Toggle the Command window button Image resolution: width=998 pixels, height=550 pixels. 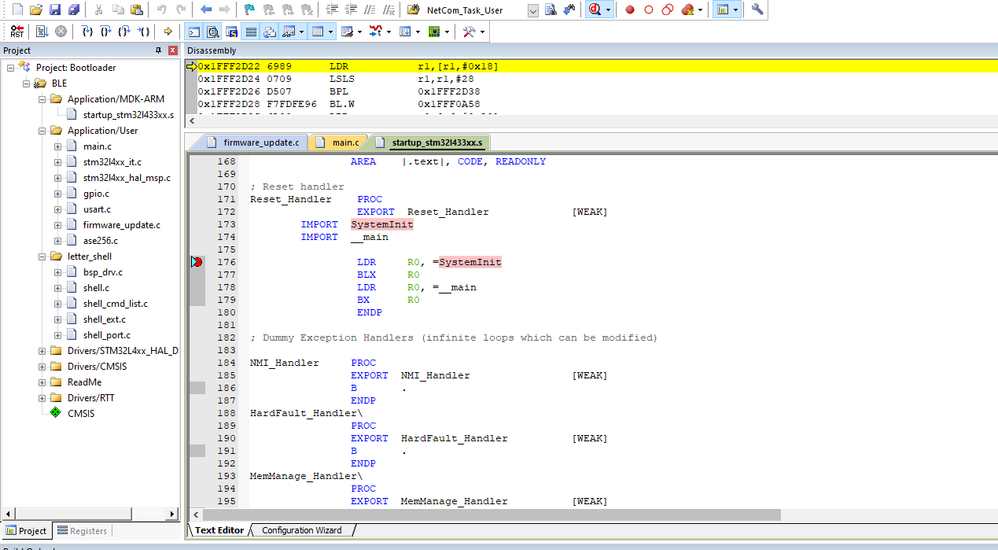tap(194, 32)
